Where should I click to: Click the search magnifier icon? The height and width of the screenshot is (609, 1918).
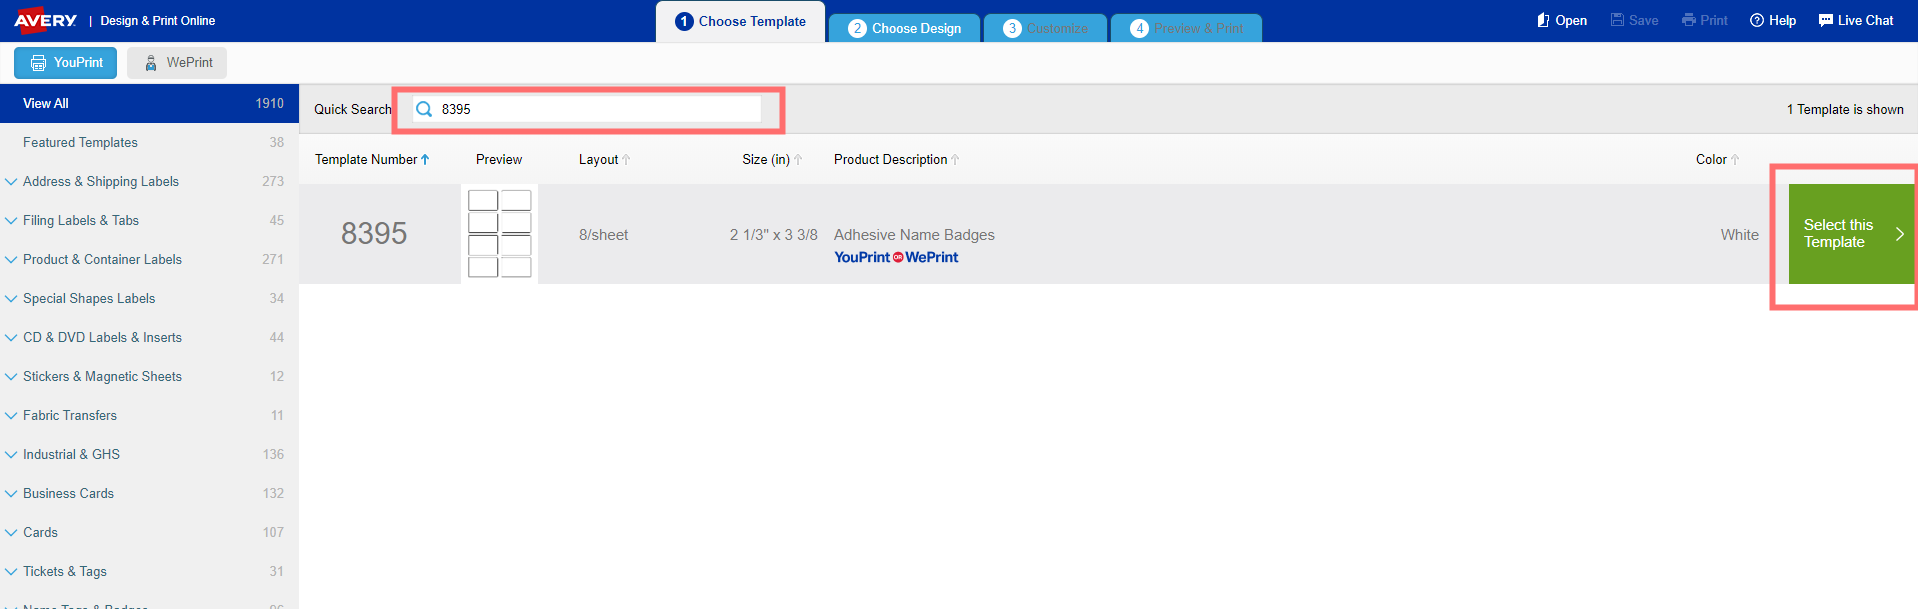[x=424, y=109]
